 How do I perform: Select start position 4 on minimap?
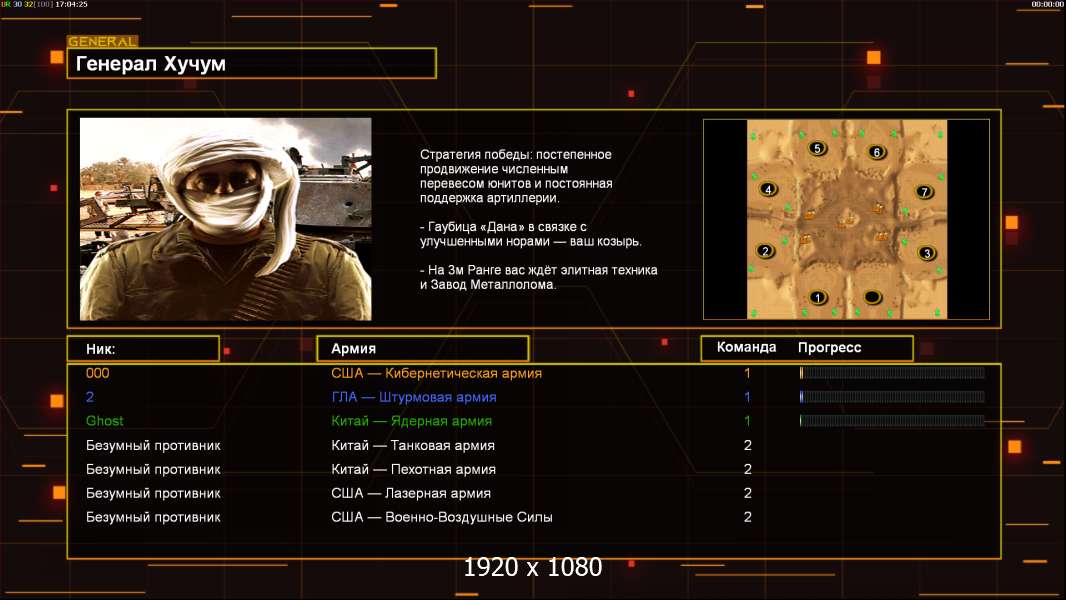coord(768,190)
